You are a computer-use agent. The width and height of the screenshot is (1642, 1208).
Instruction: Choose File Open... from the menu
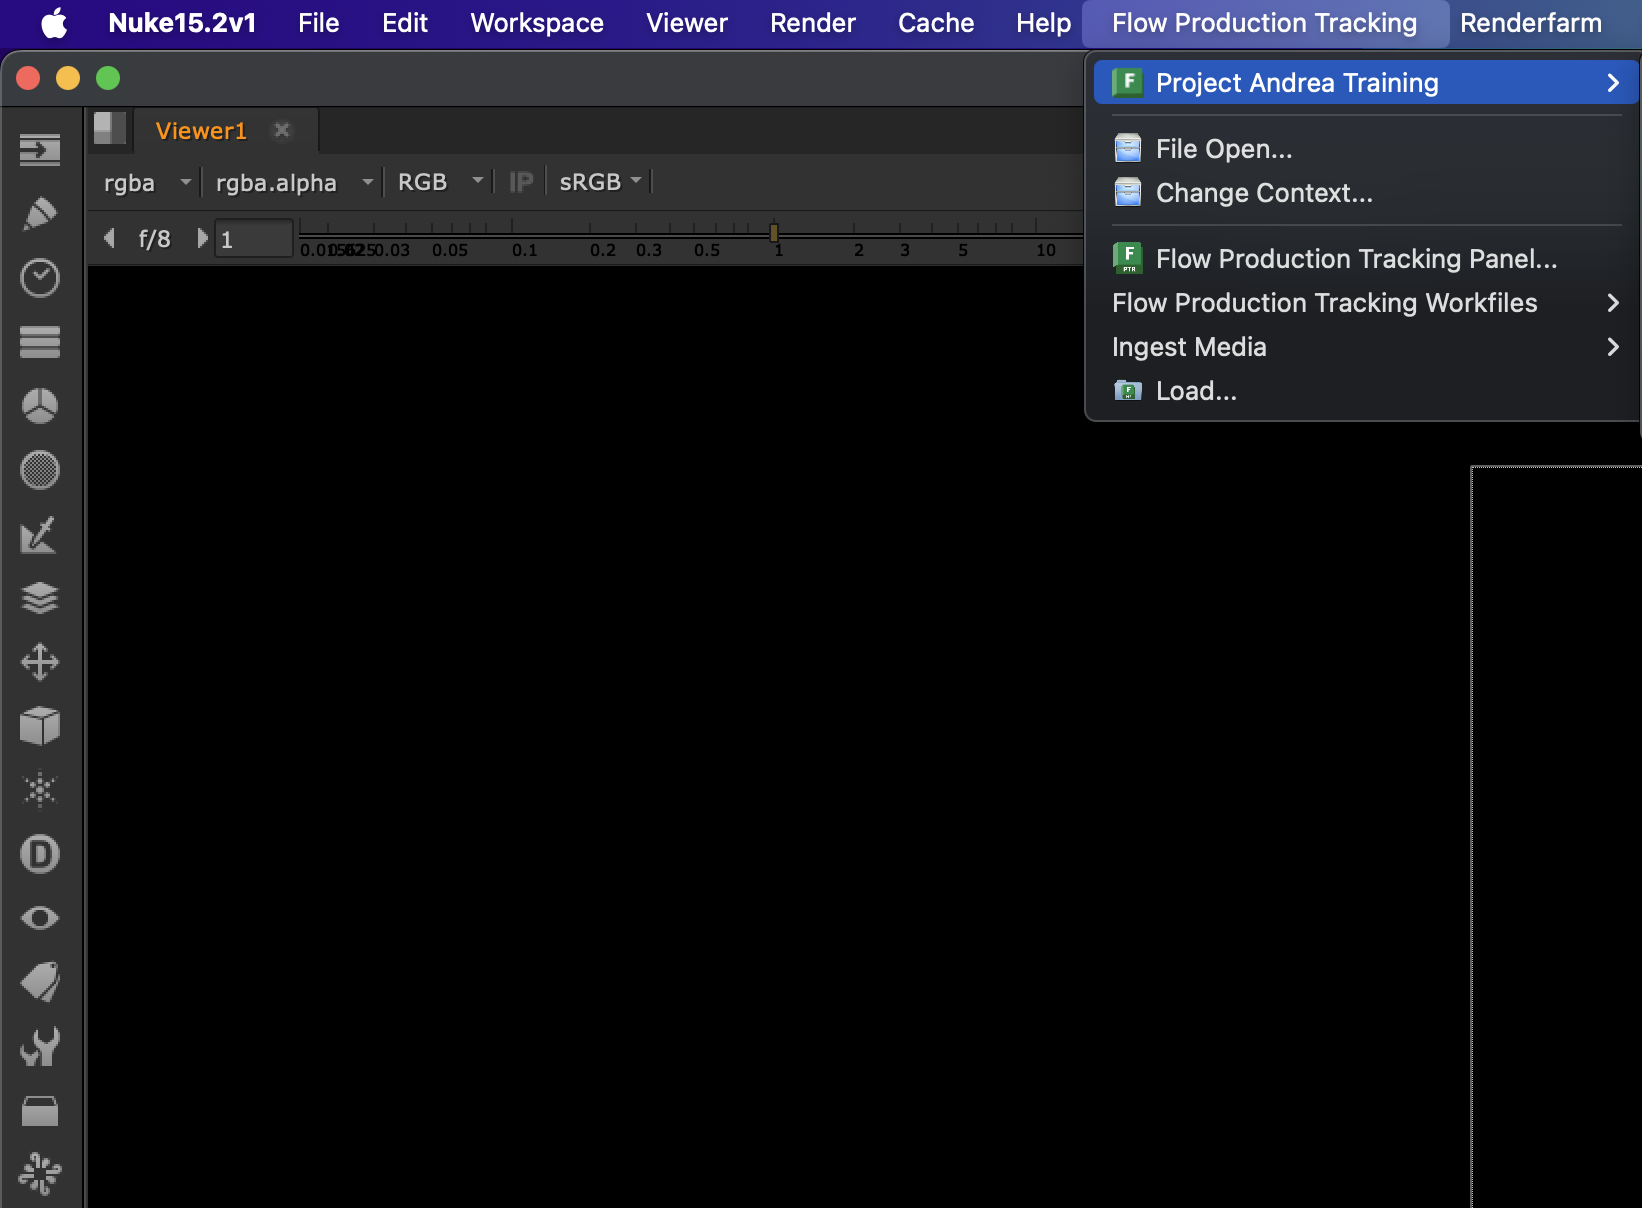point(1224,149)
